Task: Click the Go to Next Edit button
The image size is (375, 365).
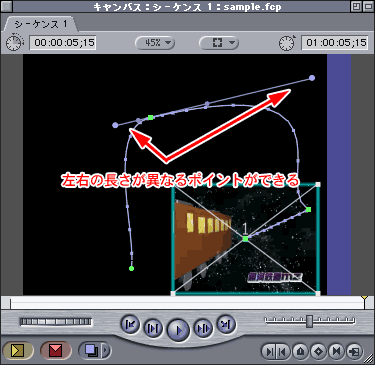Action: (x=226, y=324)
